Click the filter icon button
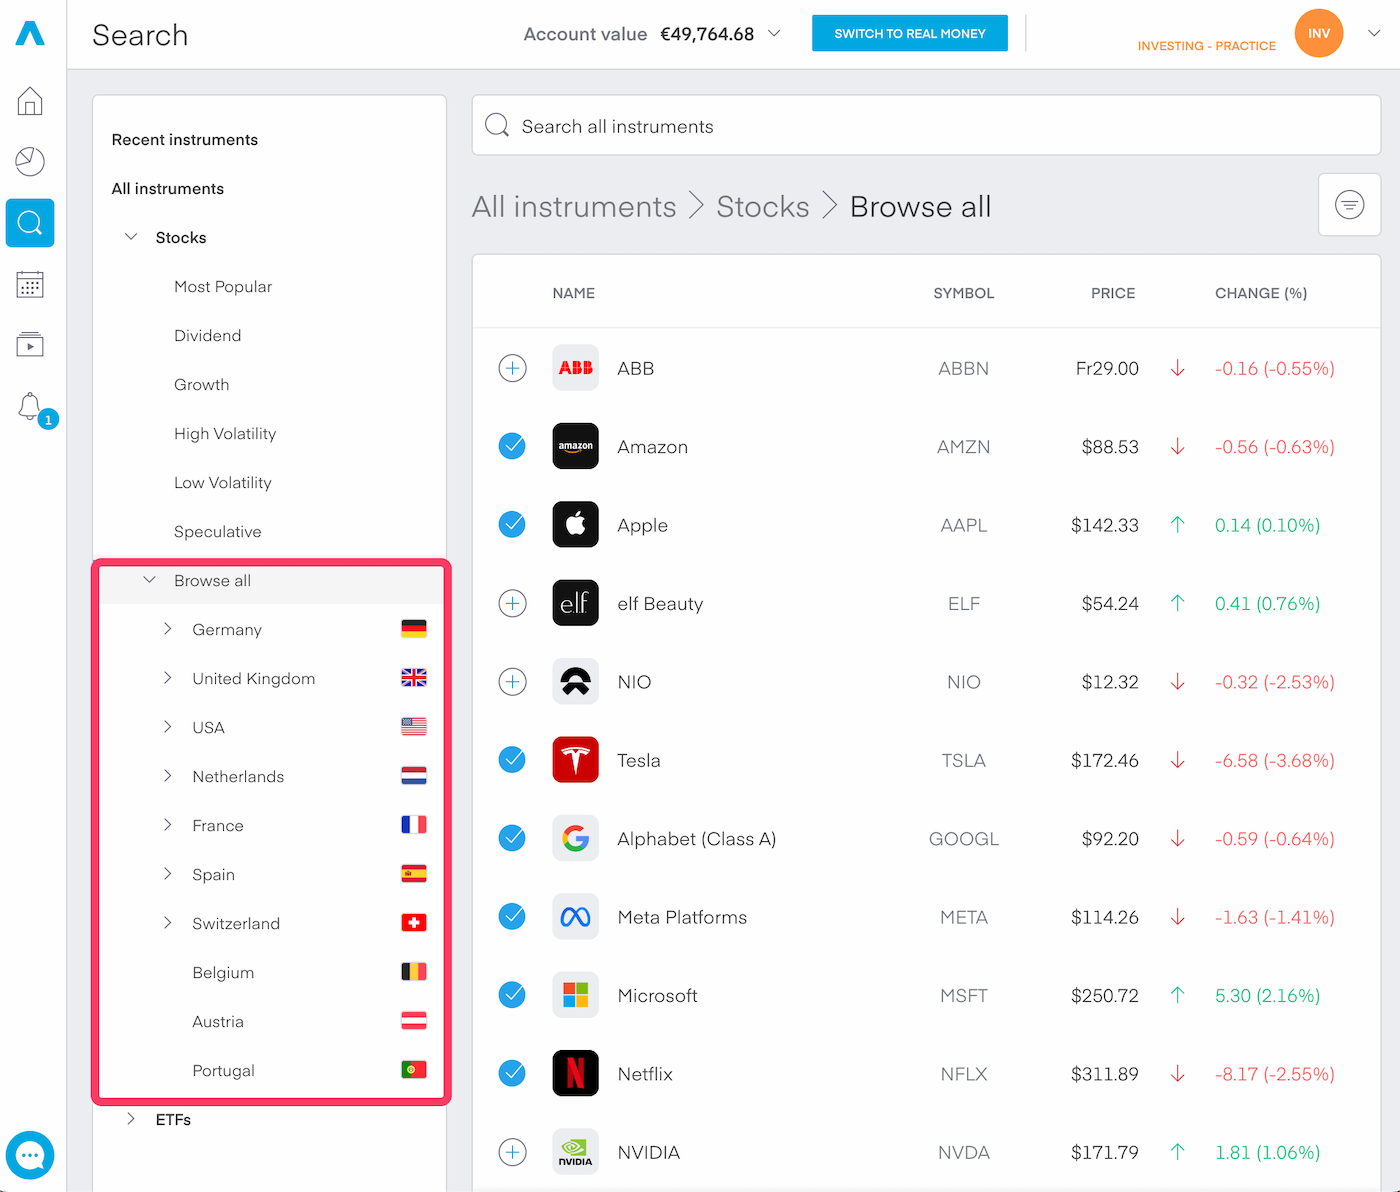The image size is (1400, 1192). 1349,205
